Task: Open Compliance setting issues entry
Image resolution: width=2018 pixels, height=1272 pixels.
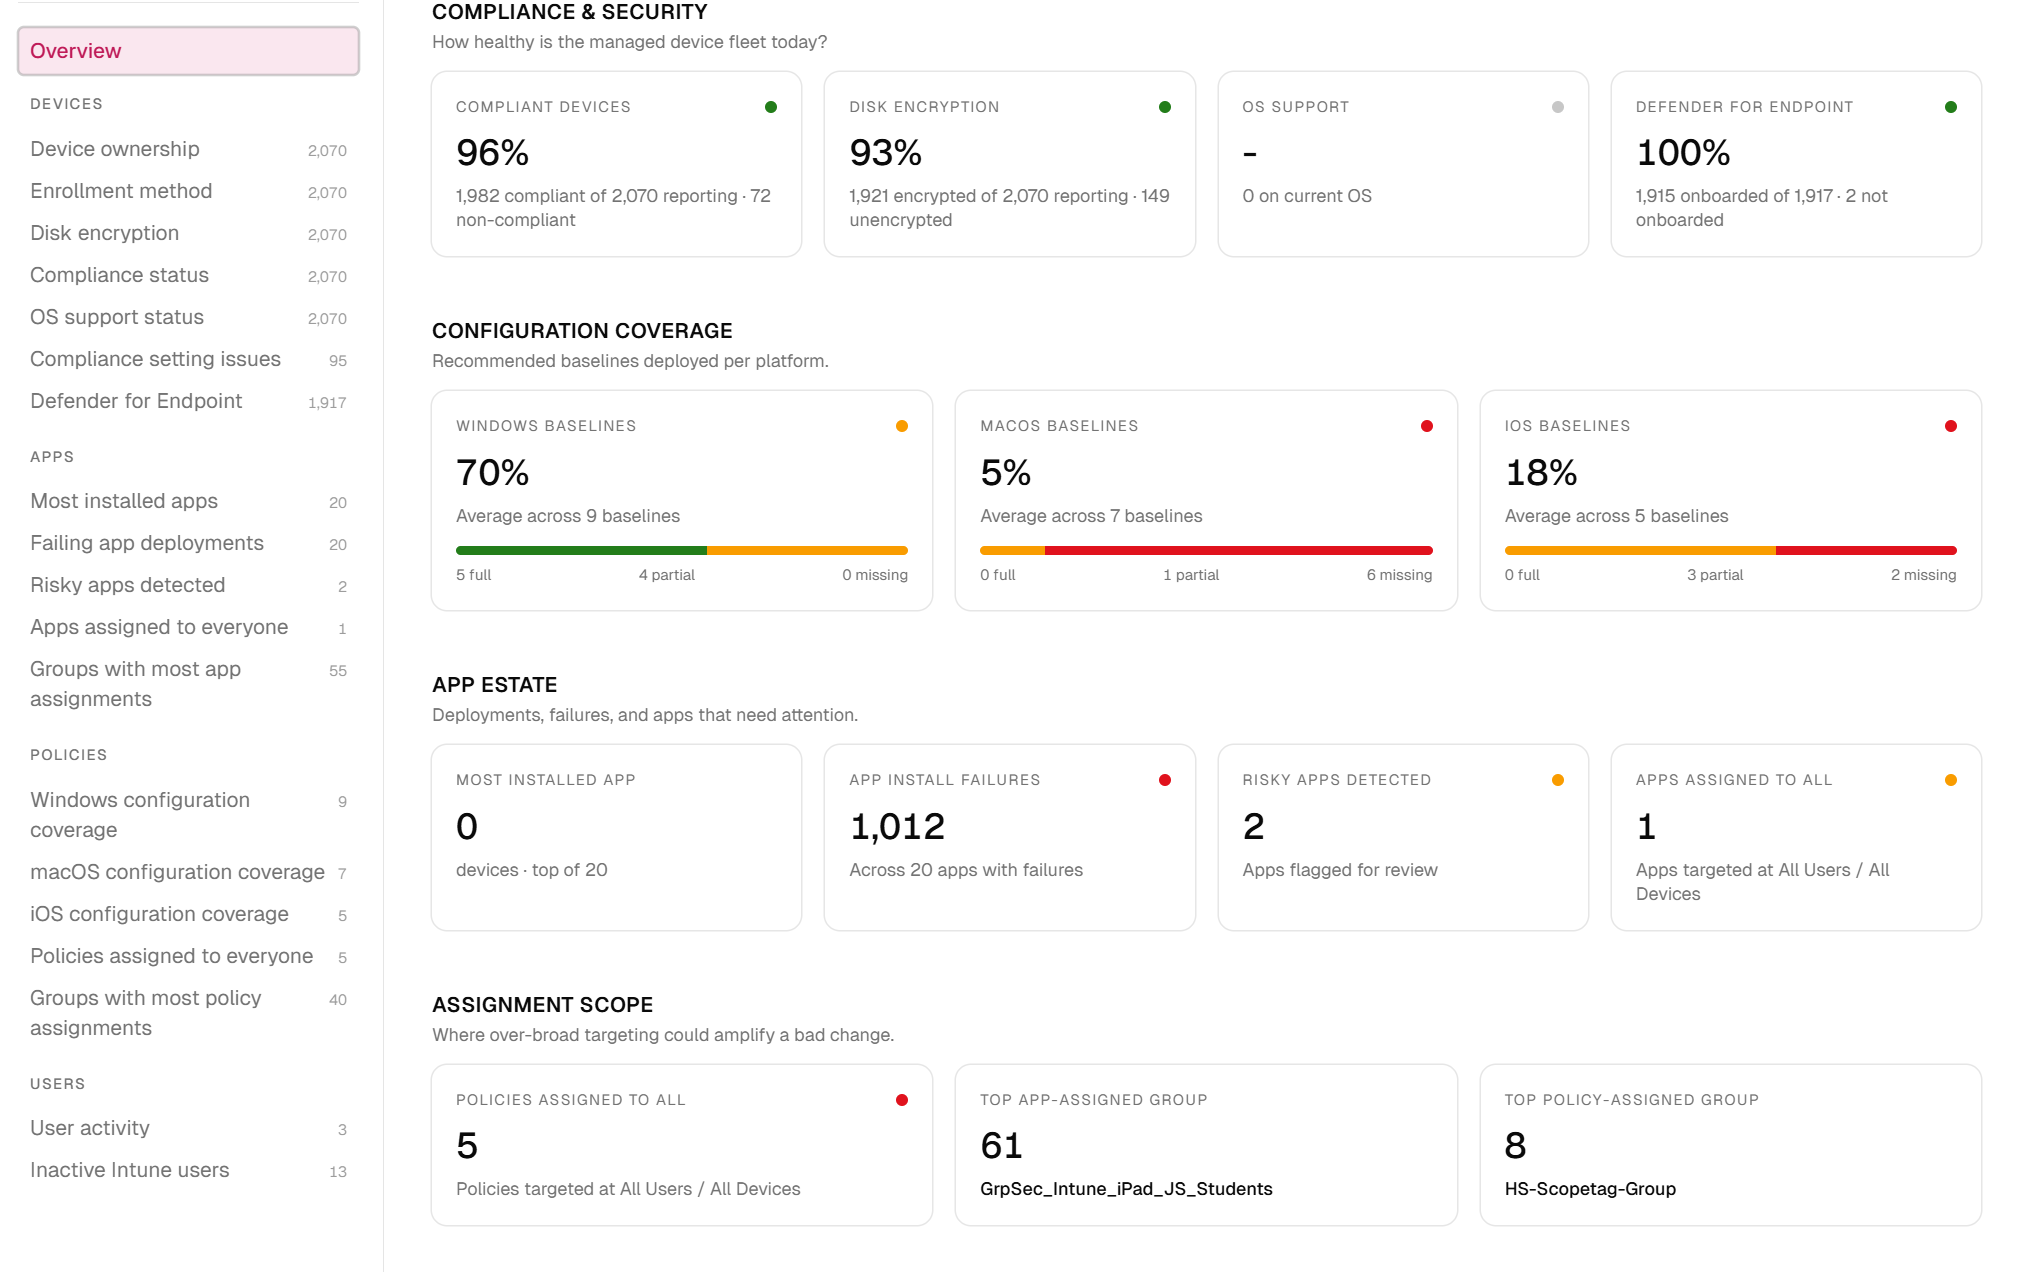Action: tap(188, 359)
